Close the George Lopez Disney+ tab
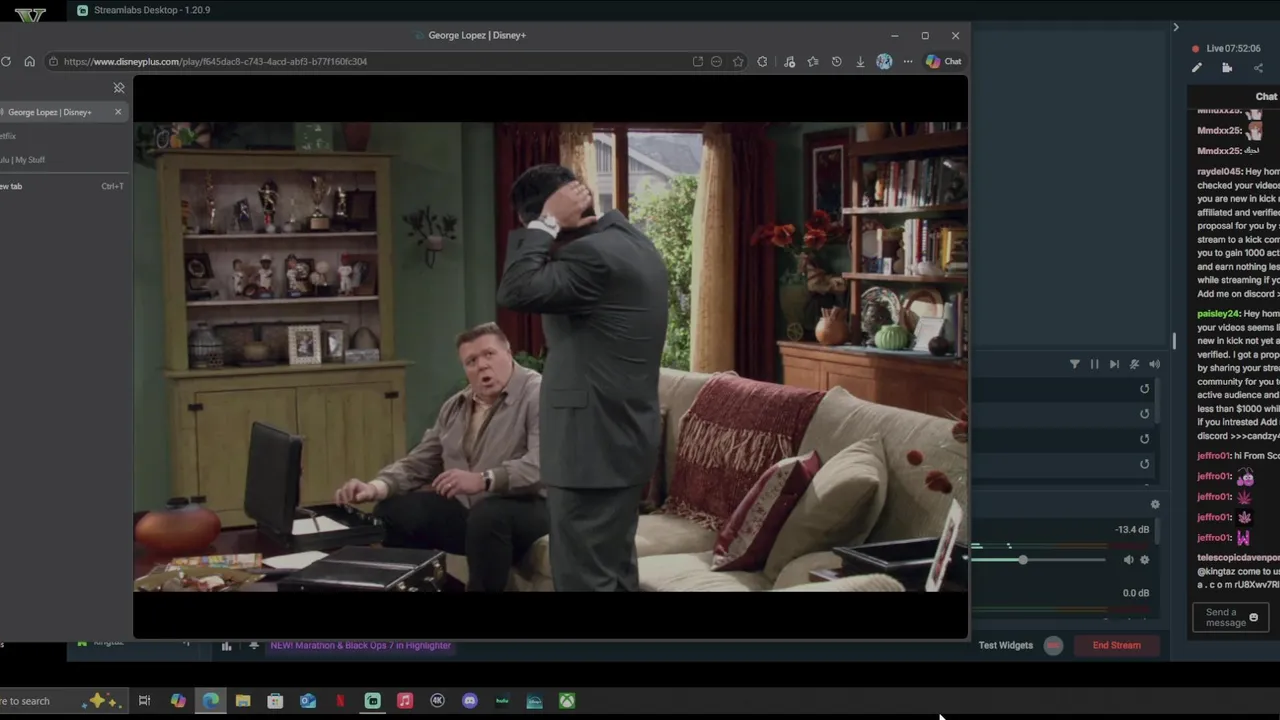This screenshot has width=1280, height=720. pos(118,112)
